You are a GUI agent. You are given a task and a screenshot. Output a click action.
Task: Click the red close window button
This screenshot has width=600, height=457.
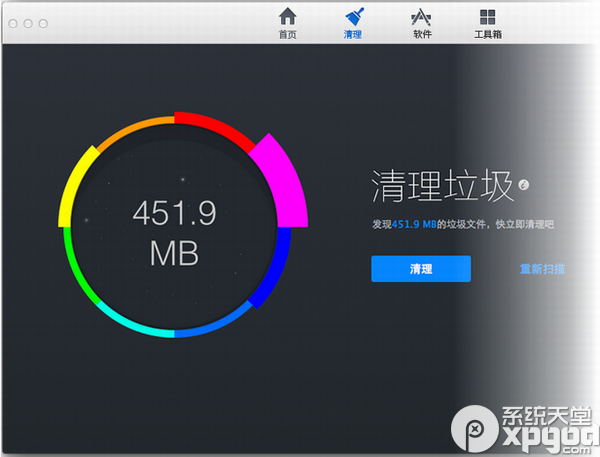click(13, 22)
